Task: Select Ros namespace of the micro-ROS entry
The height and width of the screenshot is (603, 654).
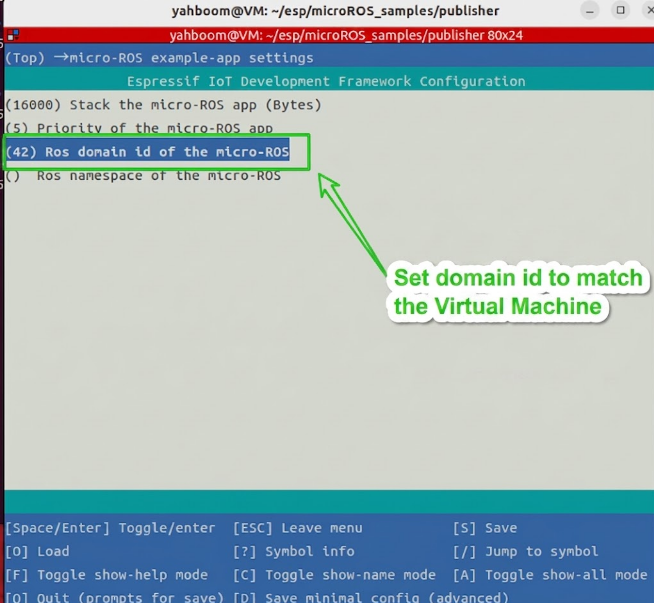Action: point(143,176)
